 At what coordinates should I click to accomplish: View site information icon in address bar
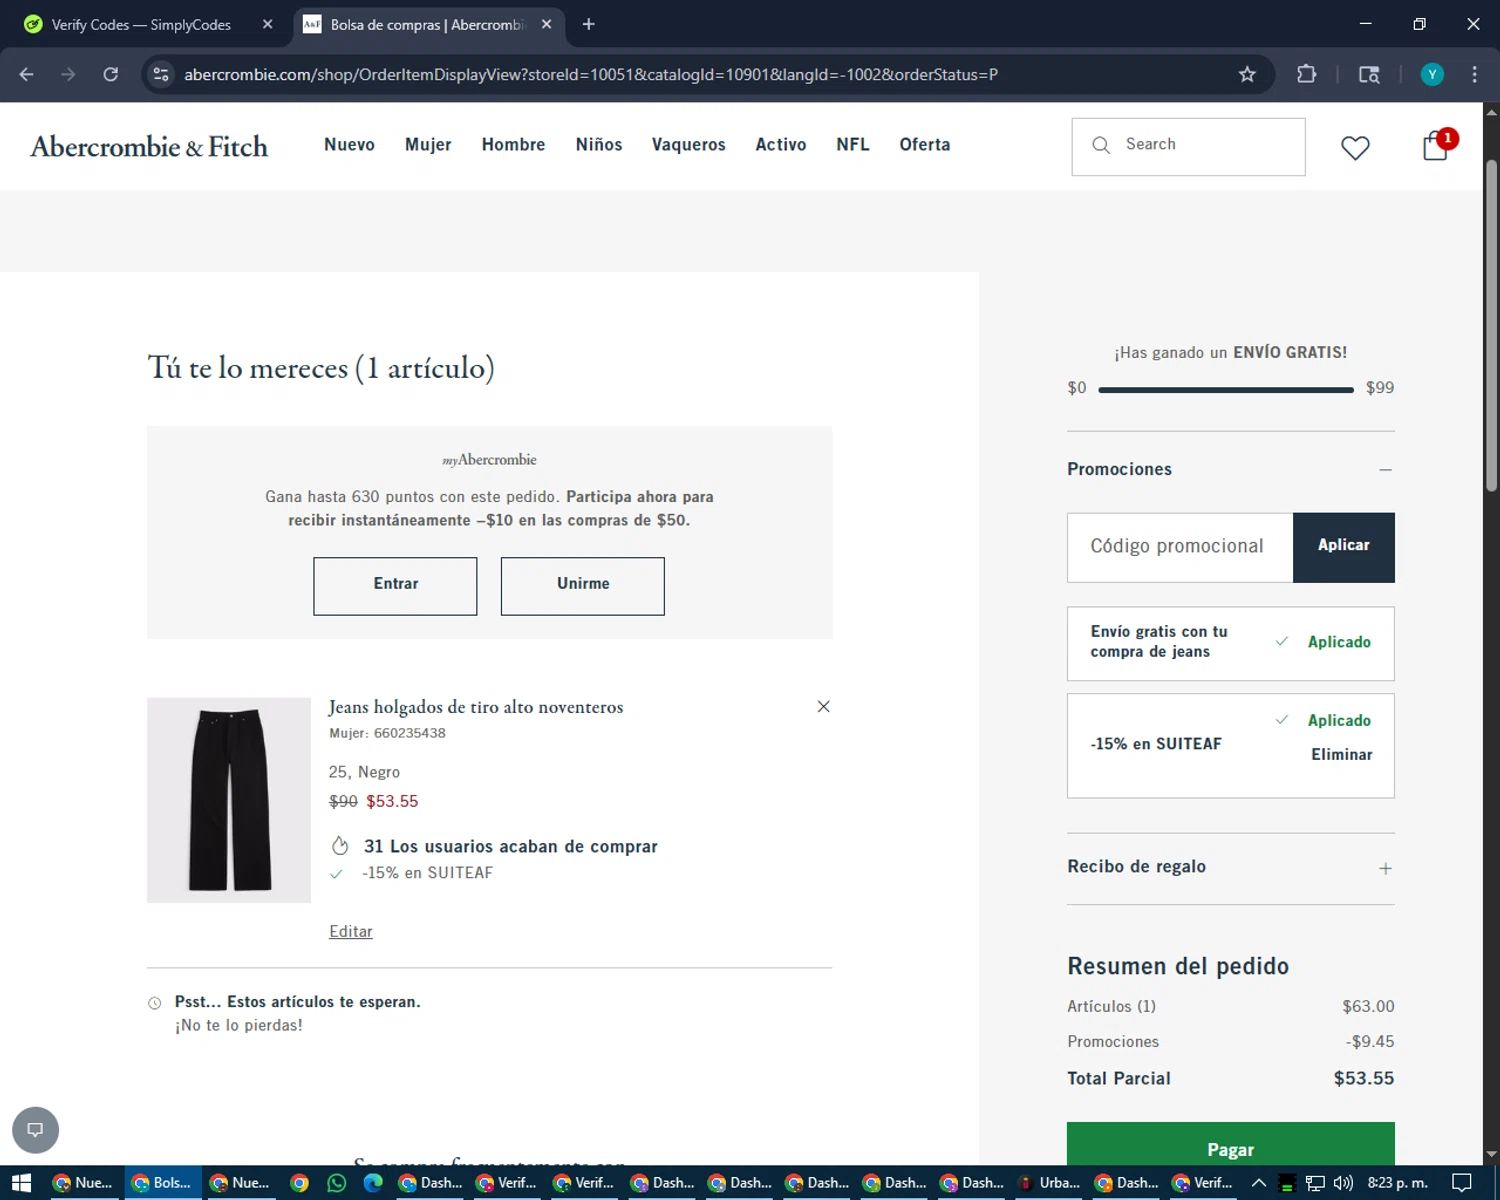161,74
